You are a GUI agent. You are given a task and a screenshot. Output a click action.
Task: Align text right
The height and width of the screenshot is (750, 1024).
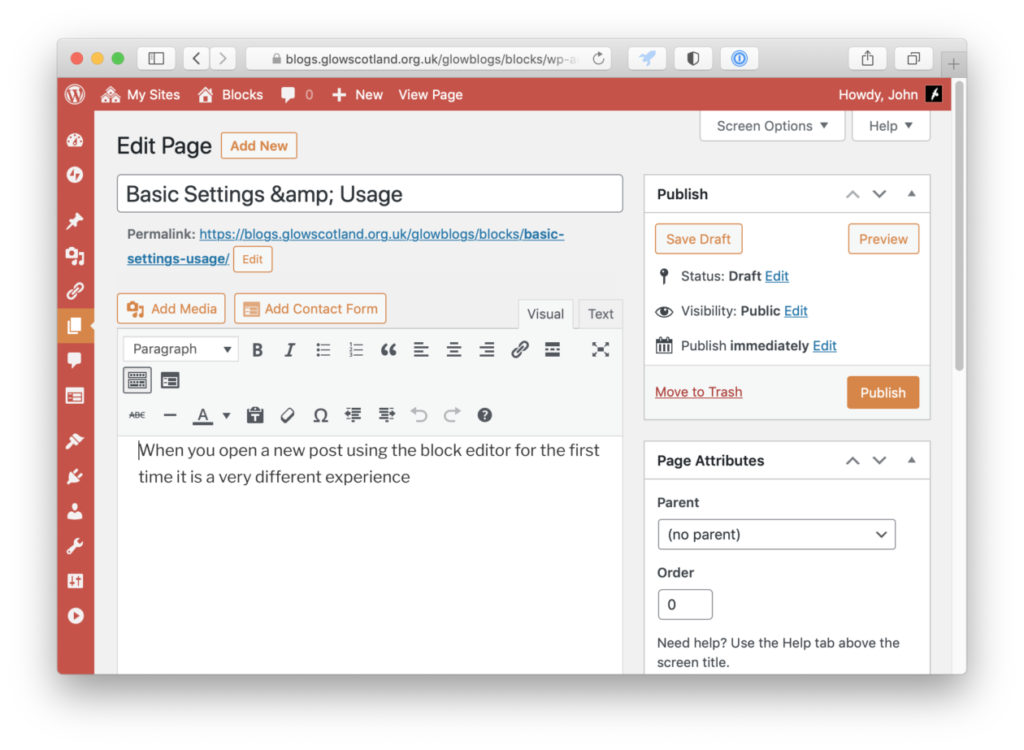[x=487, y=350]
